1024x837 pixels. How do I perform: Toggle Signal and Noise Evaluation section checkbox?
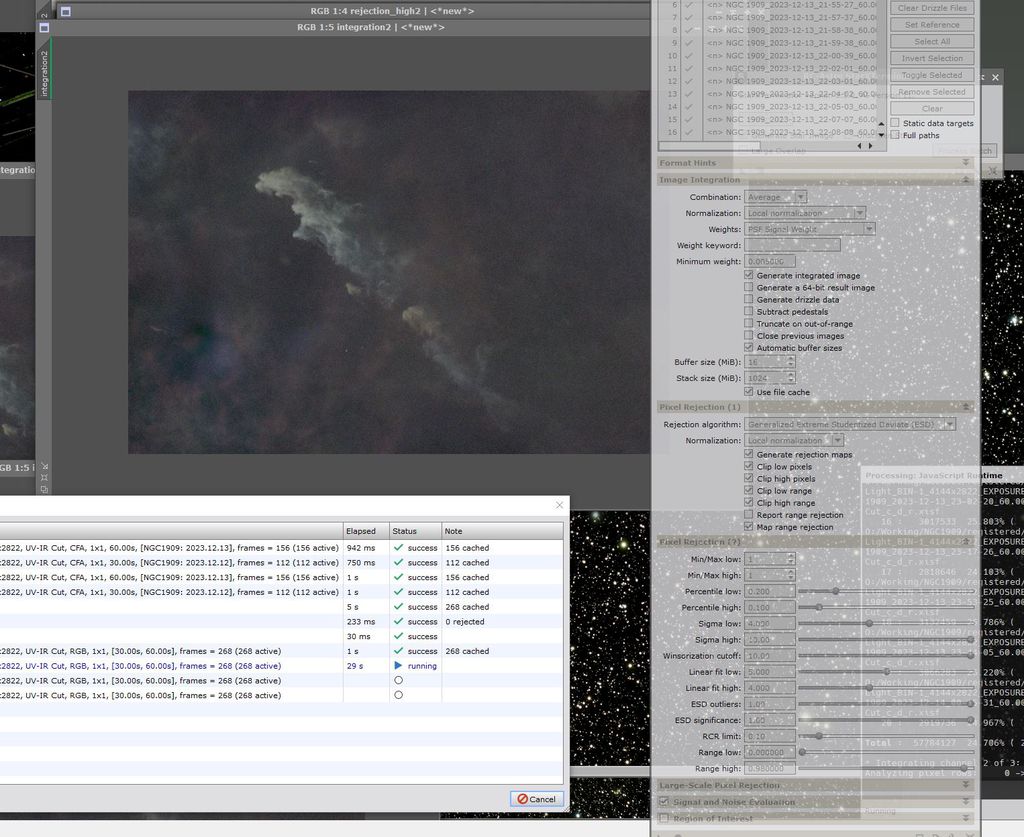click(664, 802)
